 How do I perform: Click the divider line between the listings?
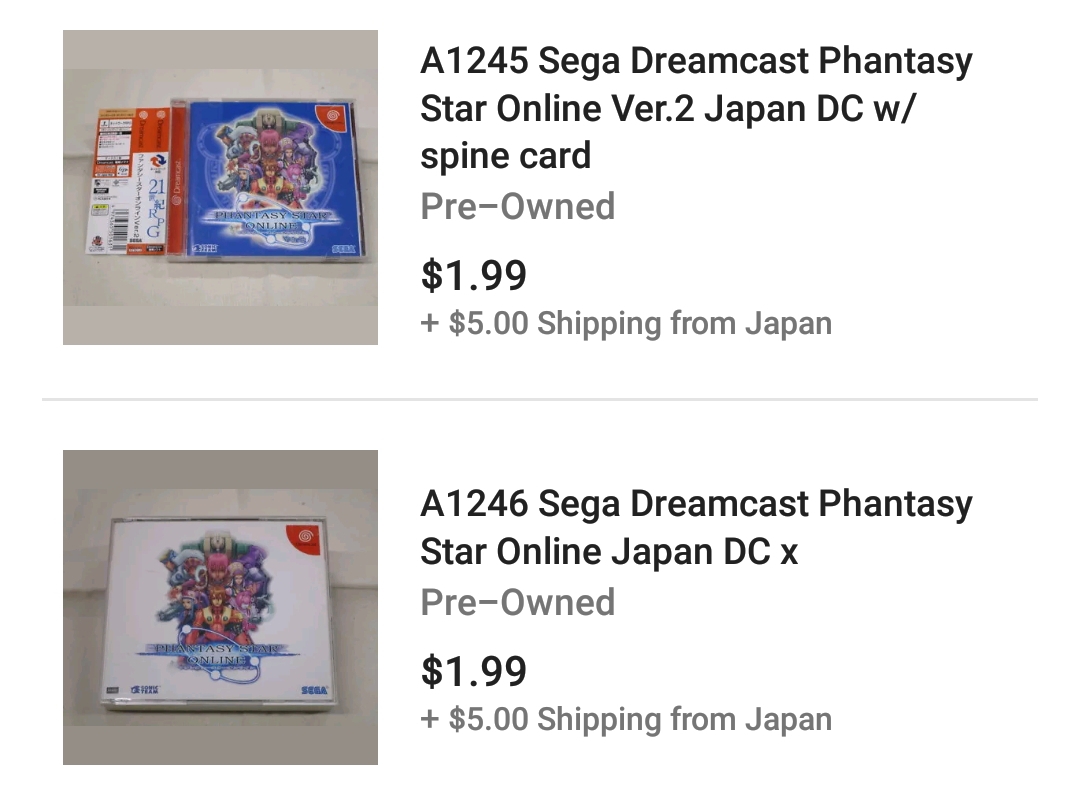click(540, 399)
